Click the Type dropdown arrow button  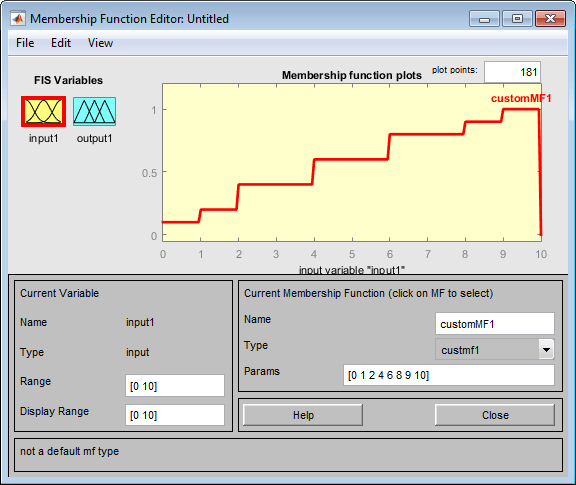(546, 349)
